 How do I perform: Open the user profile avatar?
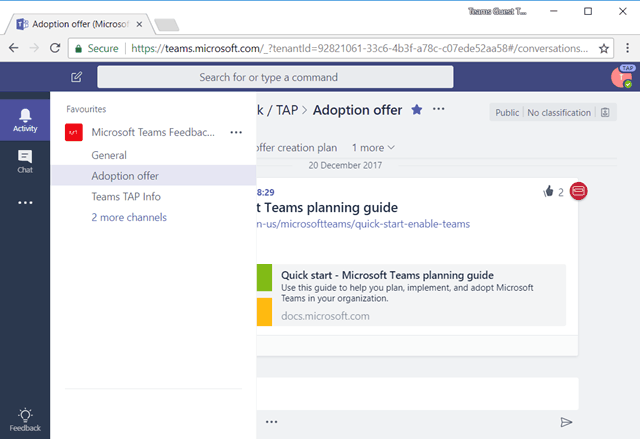[x=621, y=77]
